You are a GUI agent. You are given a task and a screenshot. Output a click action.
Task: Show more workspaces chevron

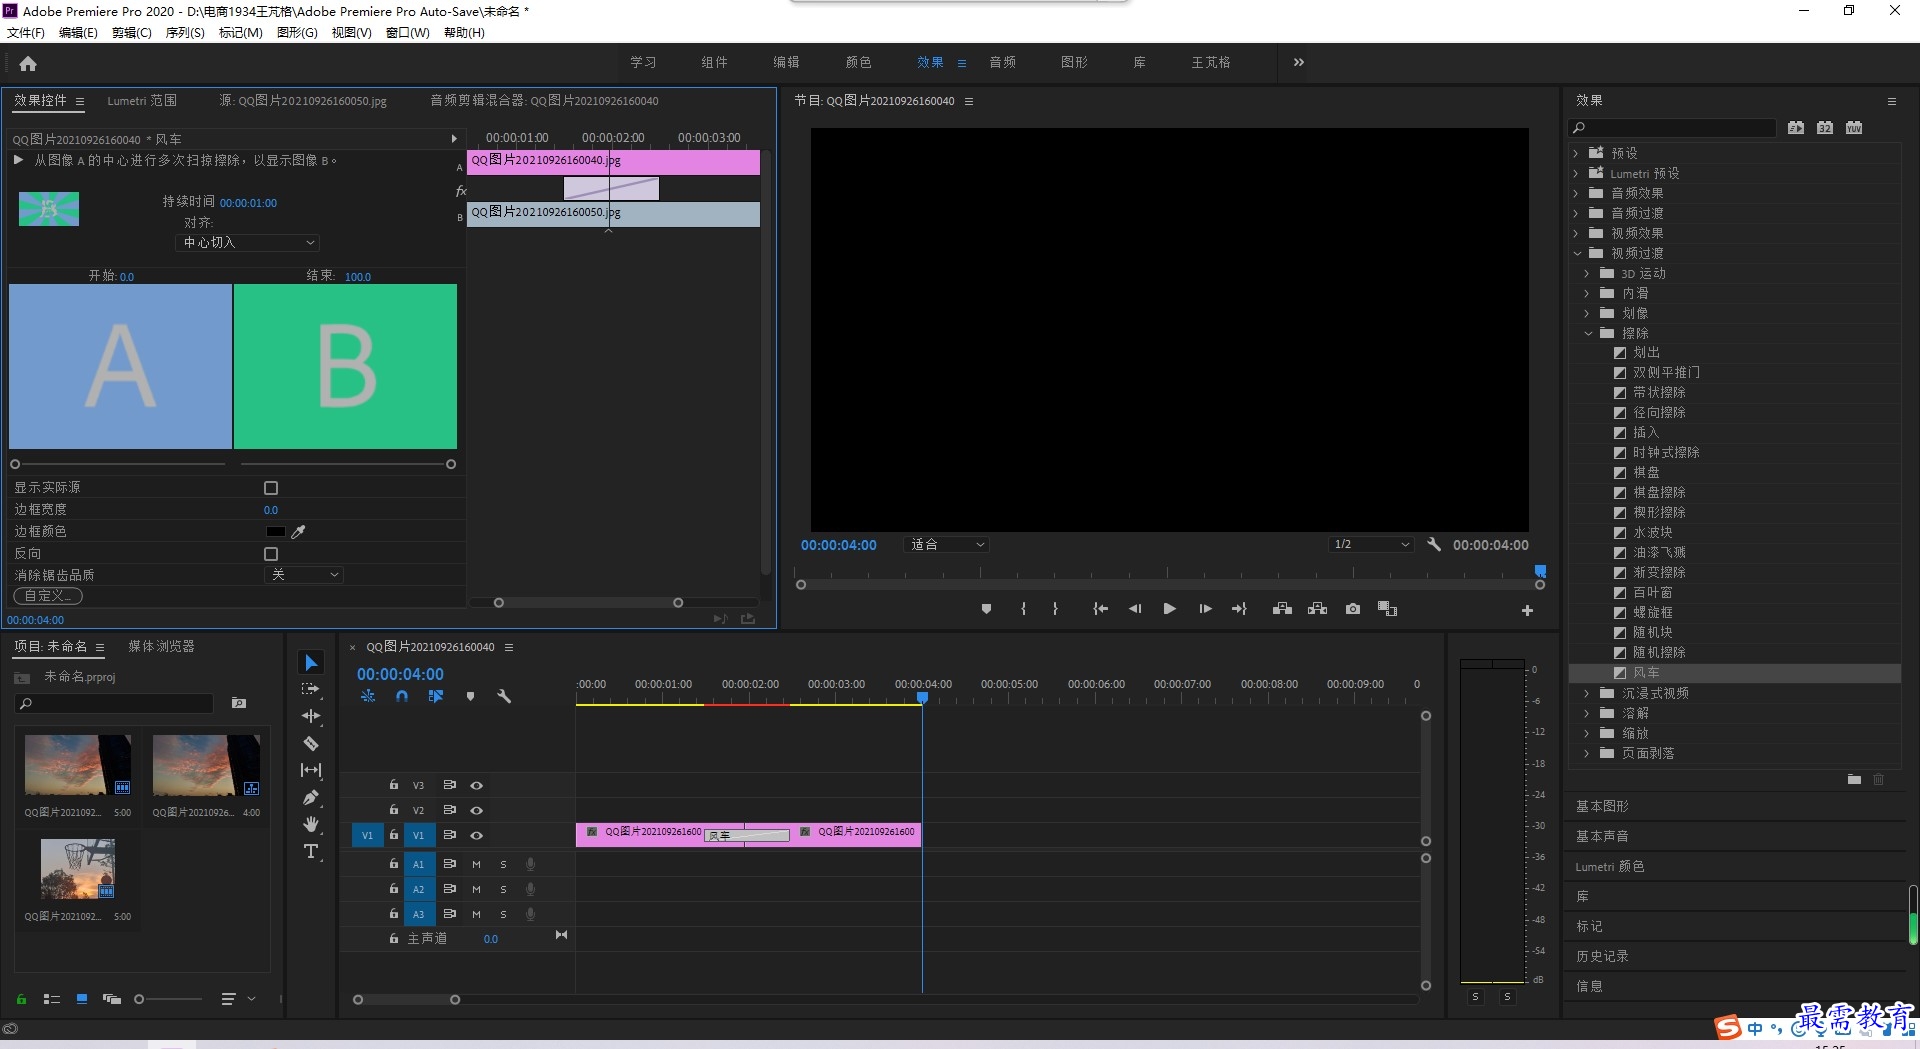click(x=1298, y=62)
